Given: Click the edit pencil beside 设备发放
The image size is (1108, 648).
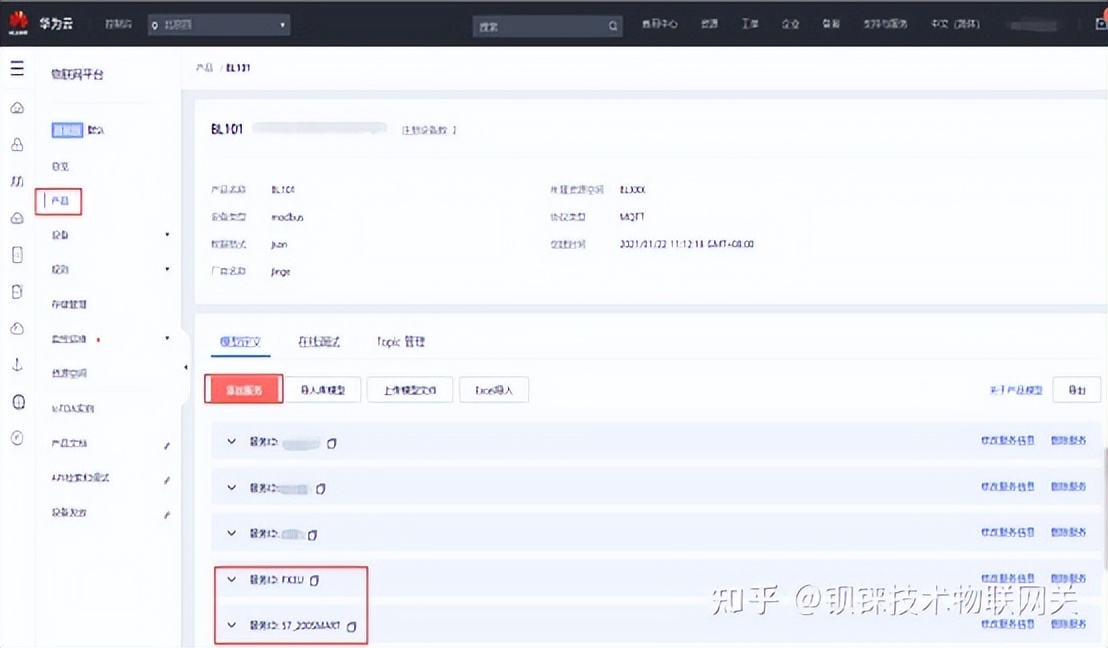Looking at the screenshot, I should tap(166, 513).
